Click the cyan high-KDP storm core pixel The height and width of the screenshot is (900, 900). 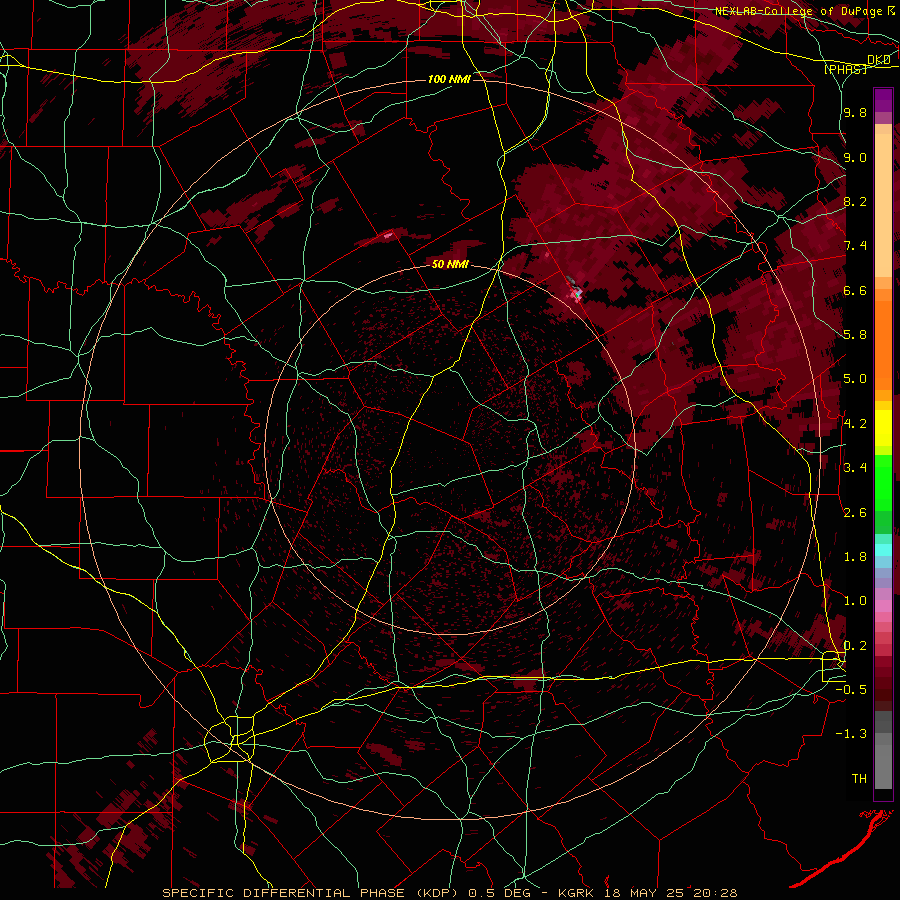pos(577,294)
